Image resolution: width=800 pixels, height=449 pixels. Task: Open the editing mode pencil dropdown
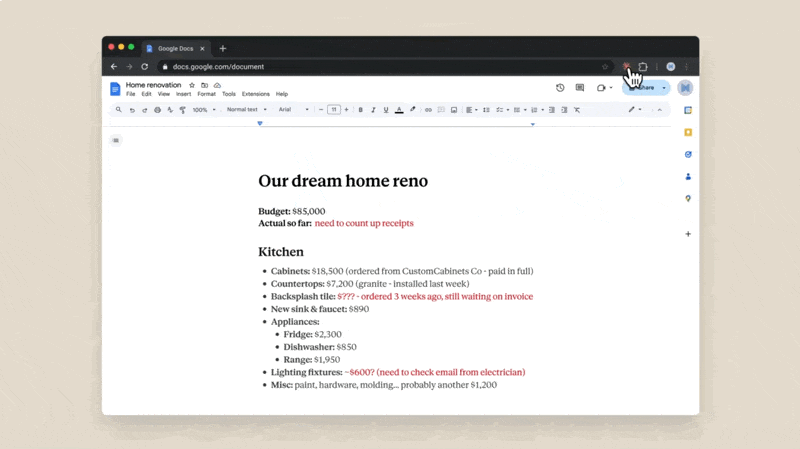pos(635,110)
